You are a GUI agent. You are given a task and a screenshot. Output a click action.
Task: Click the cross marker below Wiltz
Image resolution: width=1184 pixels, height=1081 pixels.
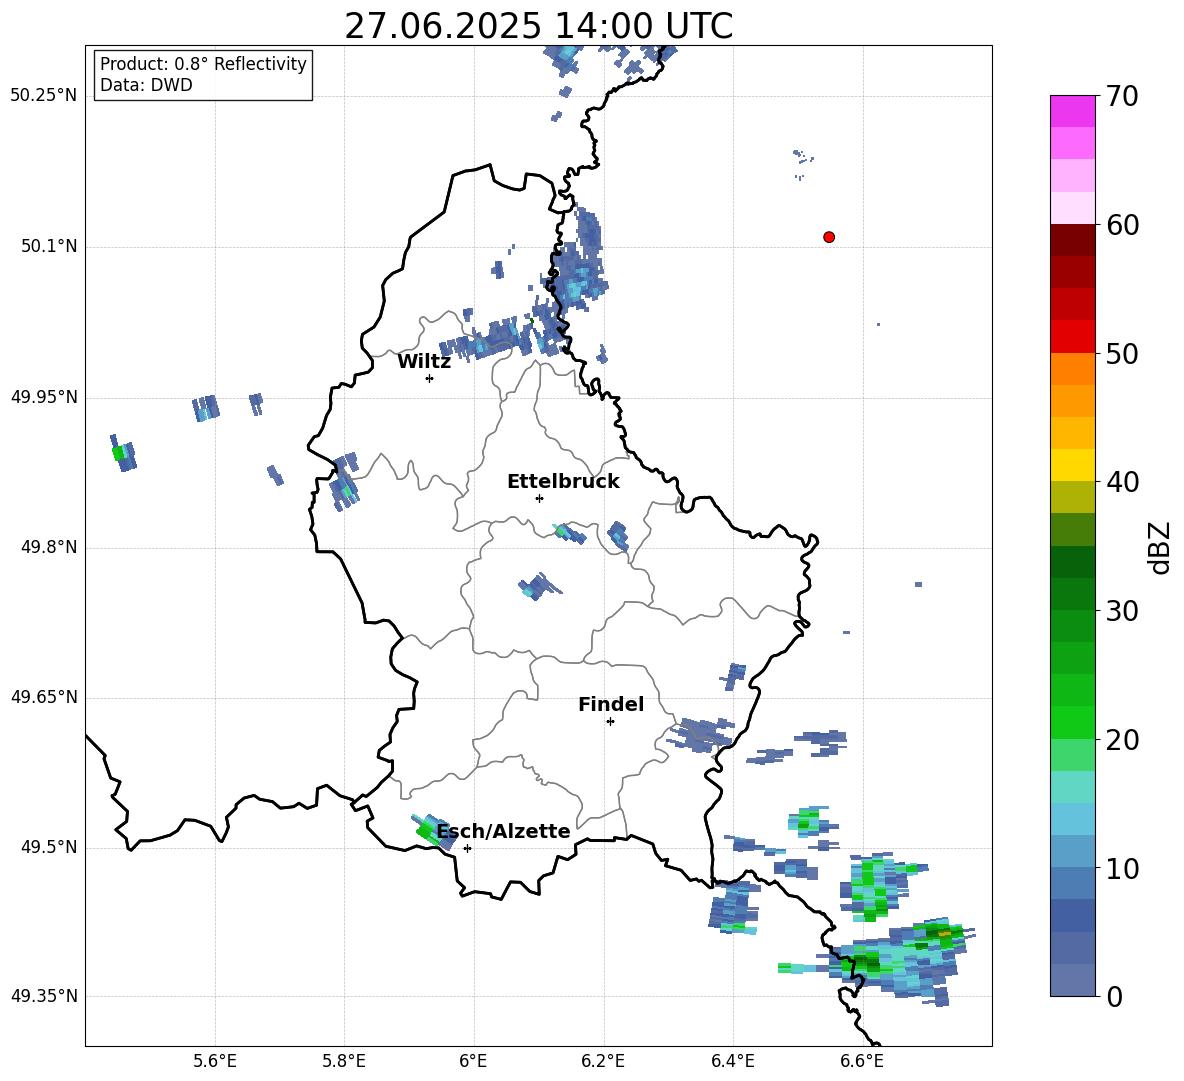tap(430, 378)
